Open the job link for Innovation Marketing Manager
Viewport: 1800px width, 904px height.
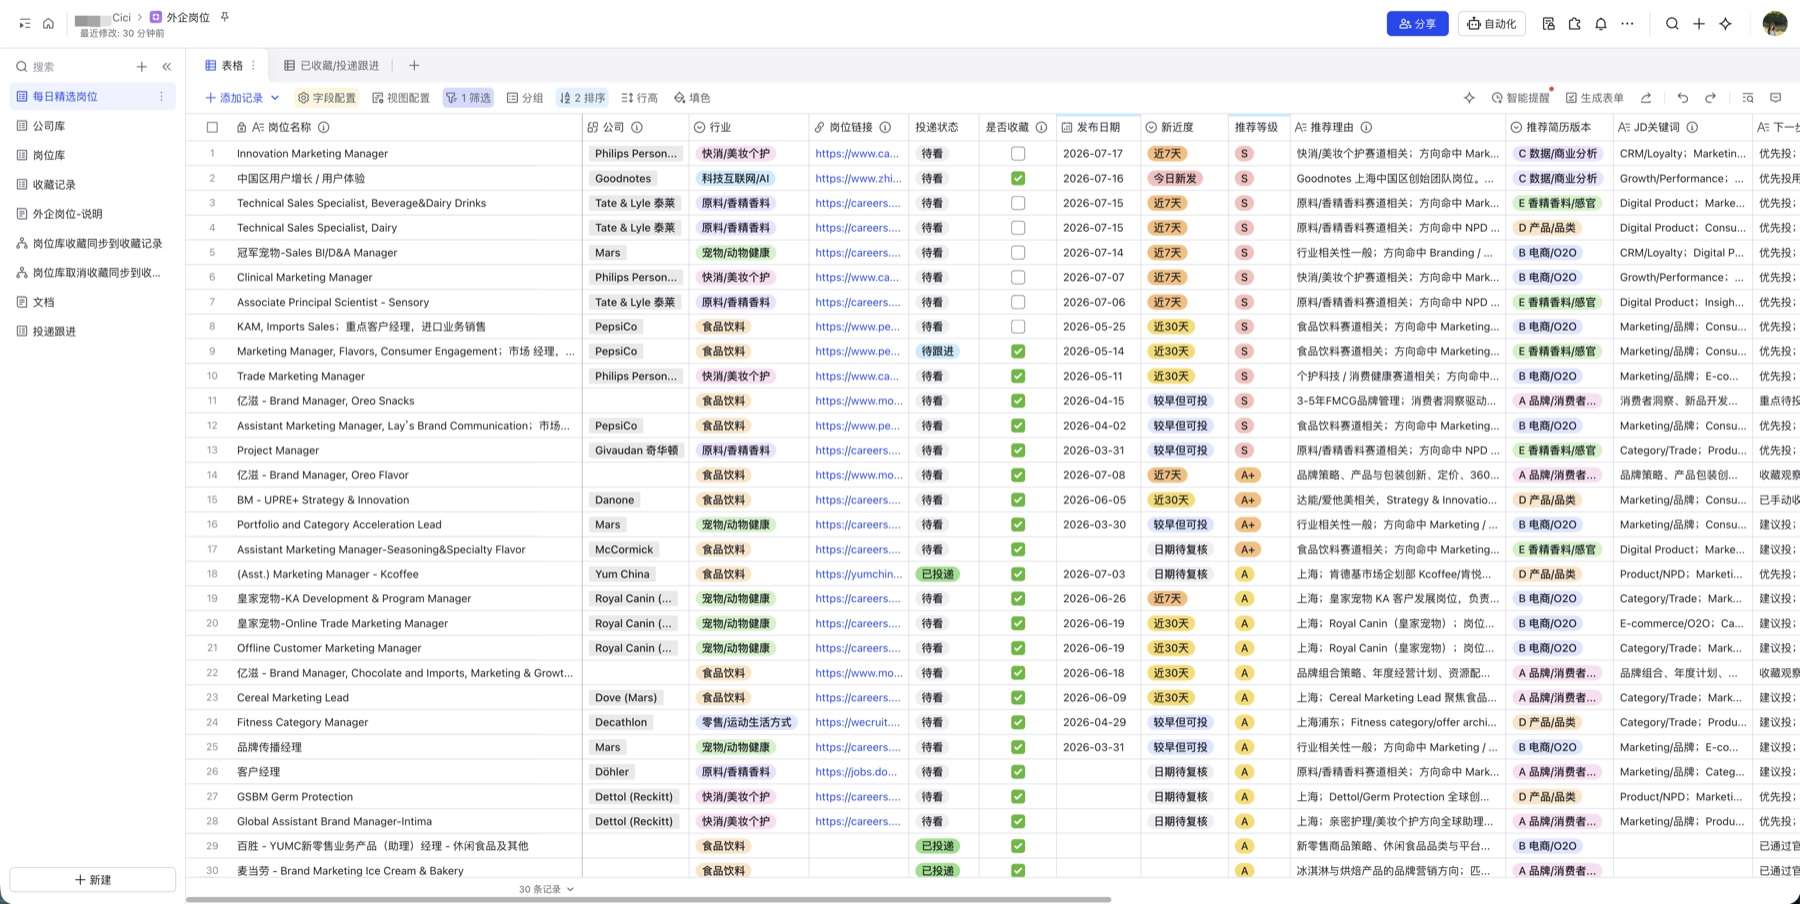857,154
